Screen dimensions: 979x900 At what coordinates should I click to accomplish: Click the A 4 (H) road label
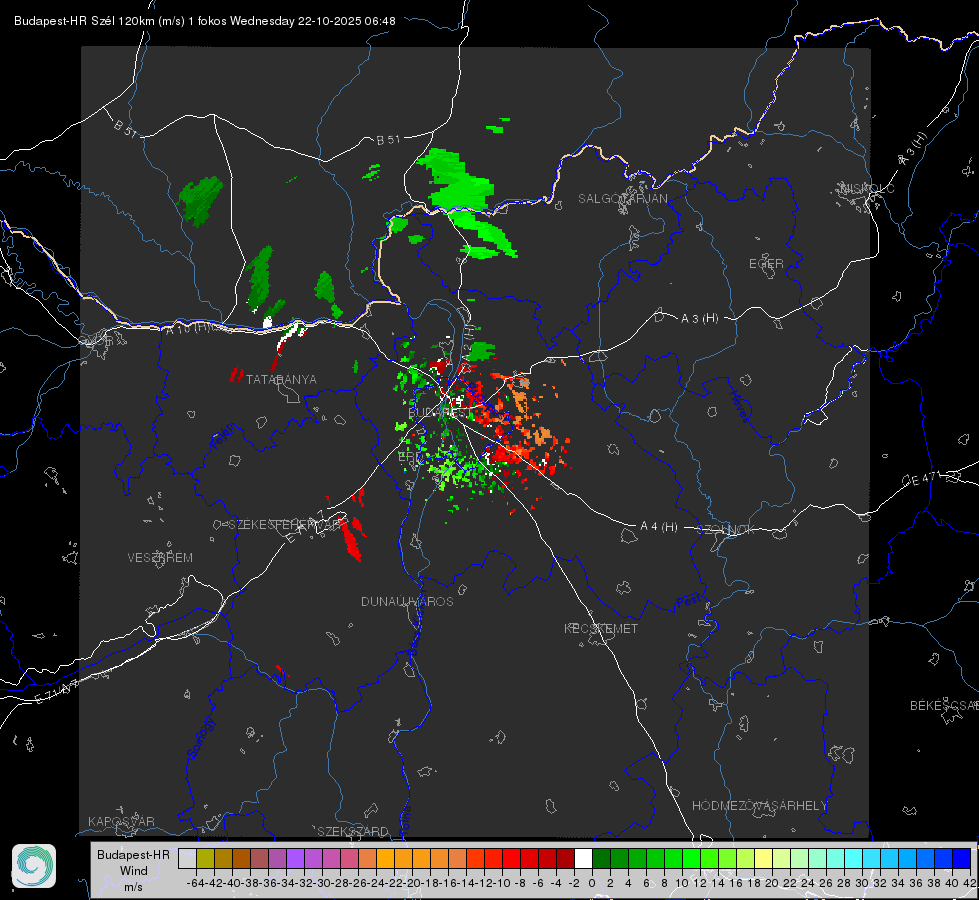[x=659, y=527]
